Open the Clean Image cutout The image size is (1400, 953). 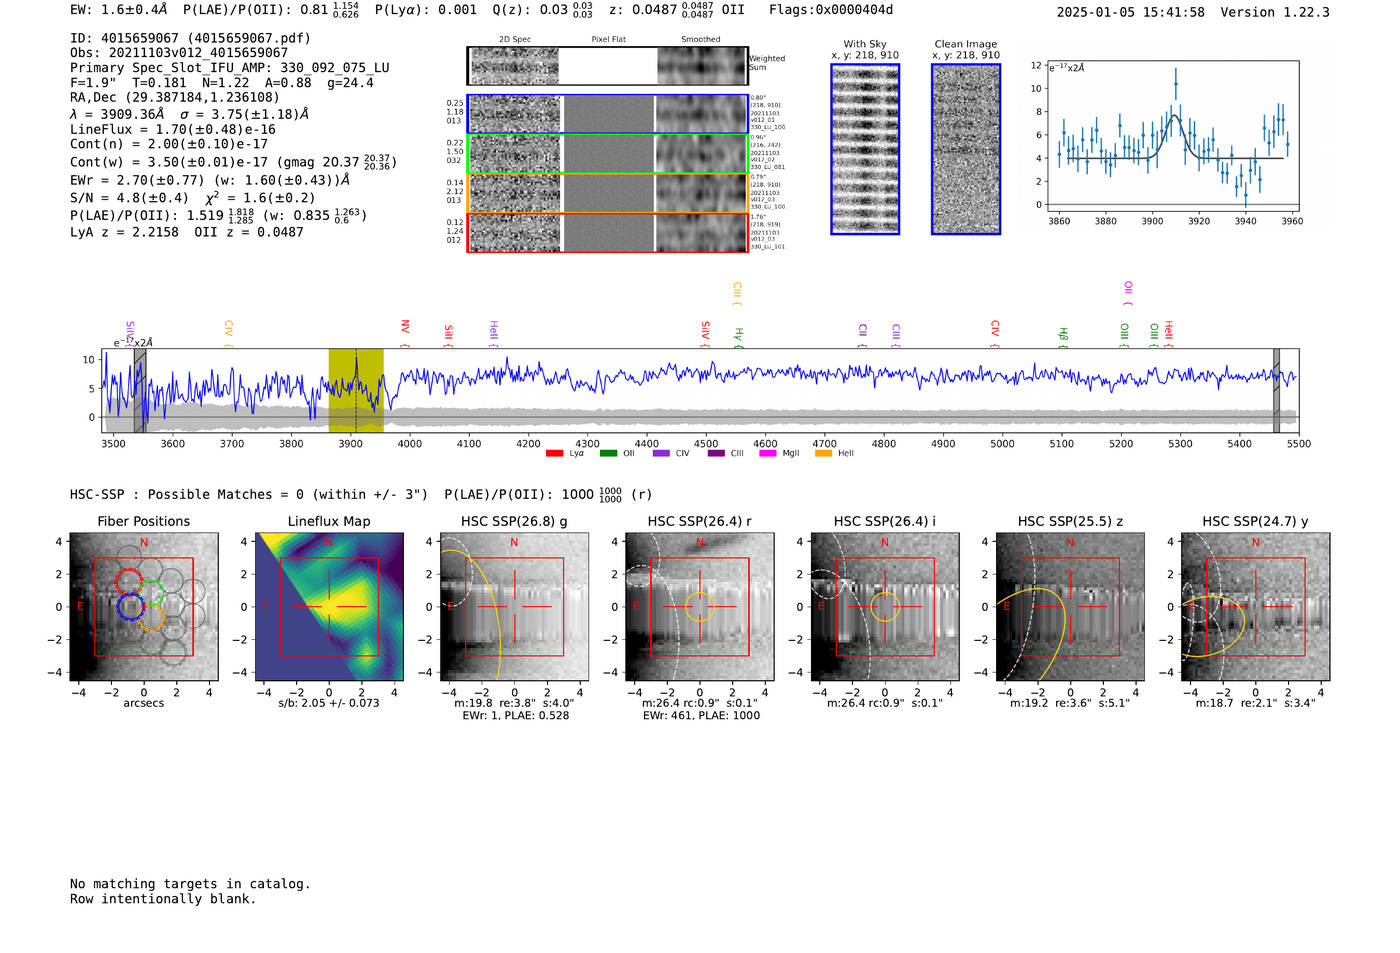(x=966, y=149)
